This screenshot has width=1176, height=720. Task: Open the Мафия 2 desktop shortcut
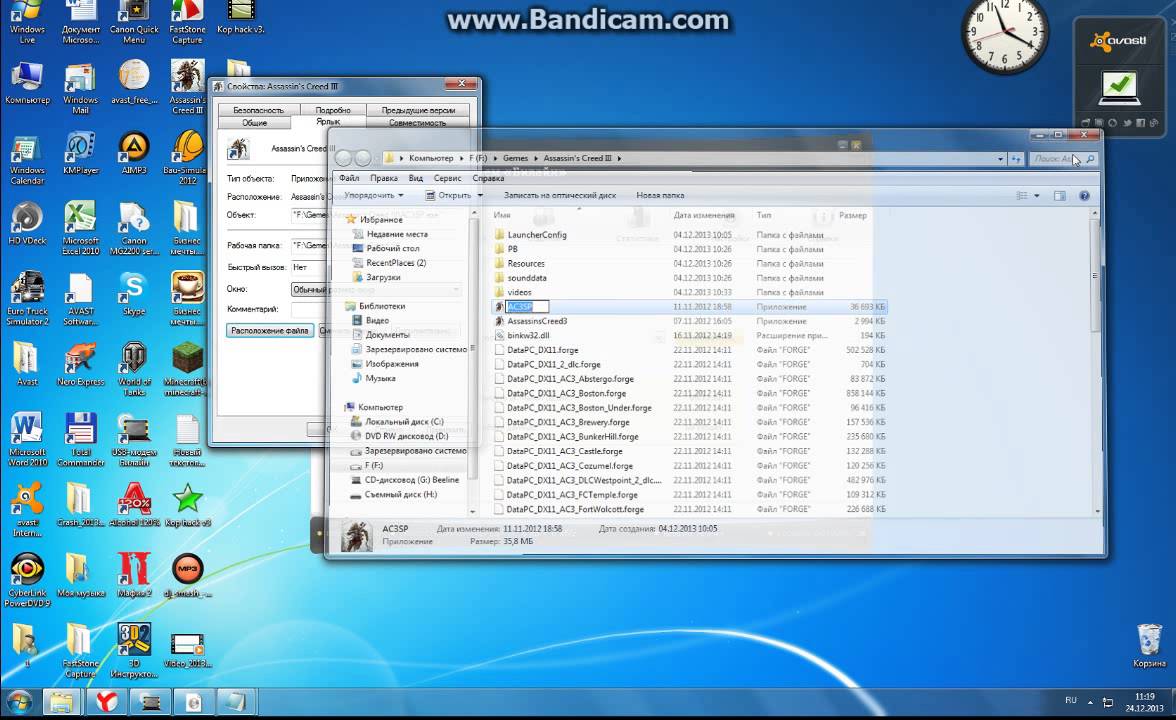[x=134, y=576]
